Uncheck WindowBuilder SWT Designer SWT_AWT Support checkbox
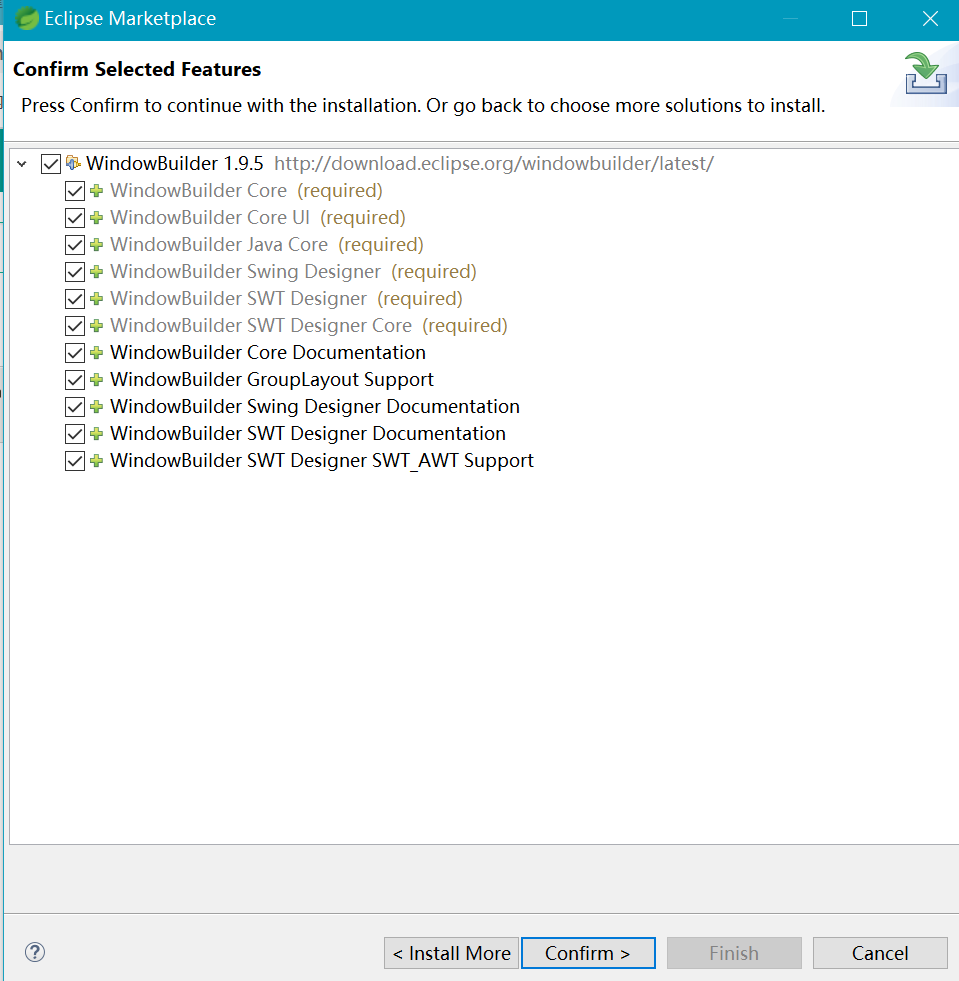The width and height of the screenshot is (959, 981). coord(75,461)
